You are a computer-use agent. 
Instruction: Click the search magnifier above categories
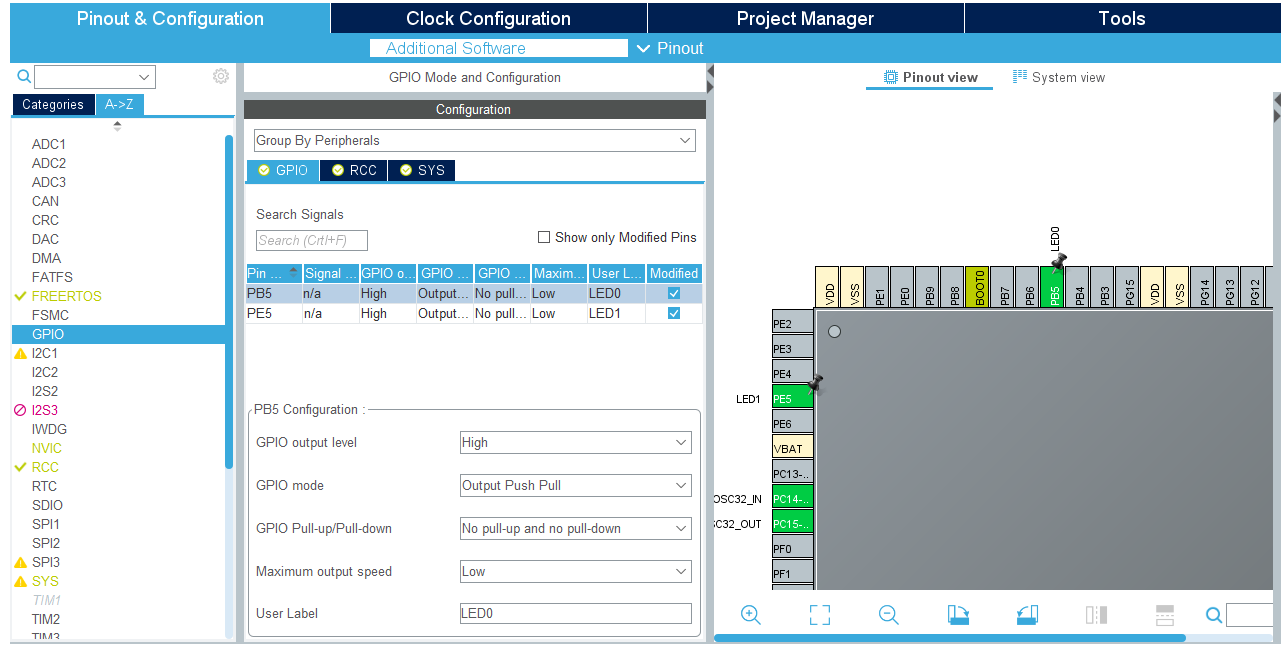click(x=24, y=77)
